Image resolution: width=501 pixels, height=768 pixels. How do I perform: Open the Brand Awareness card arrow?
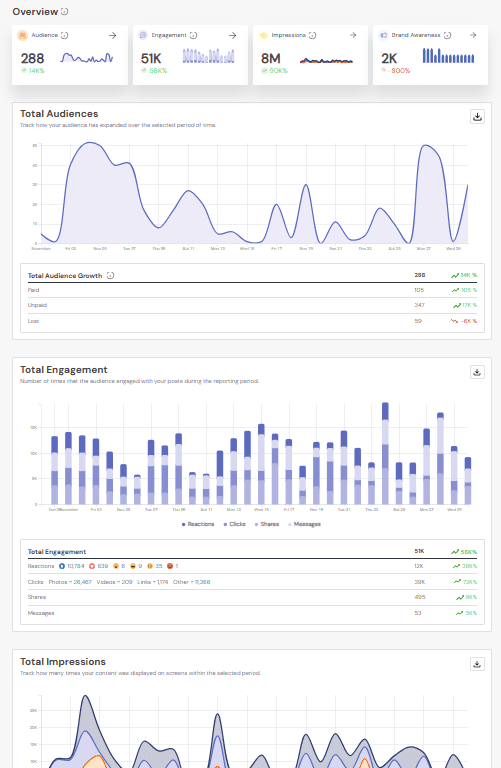(473, 35)
